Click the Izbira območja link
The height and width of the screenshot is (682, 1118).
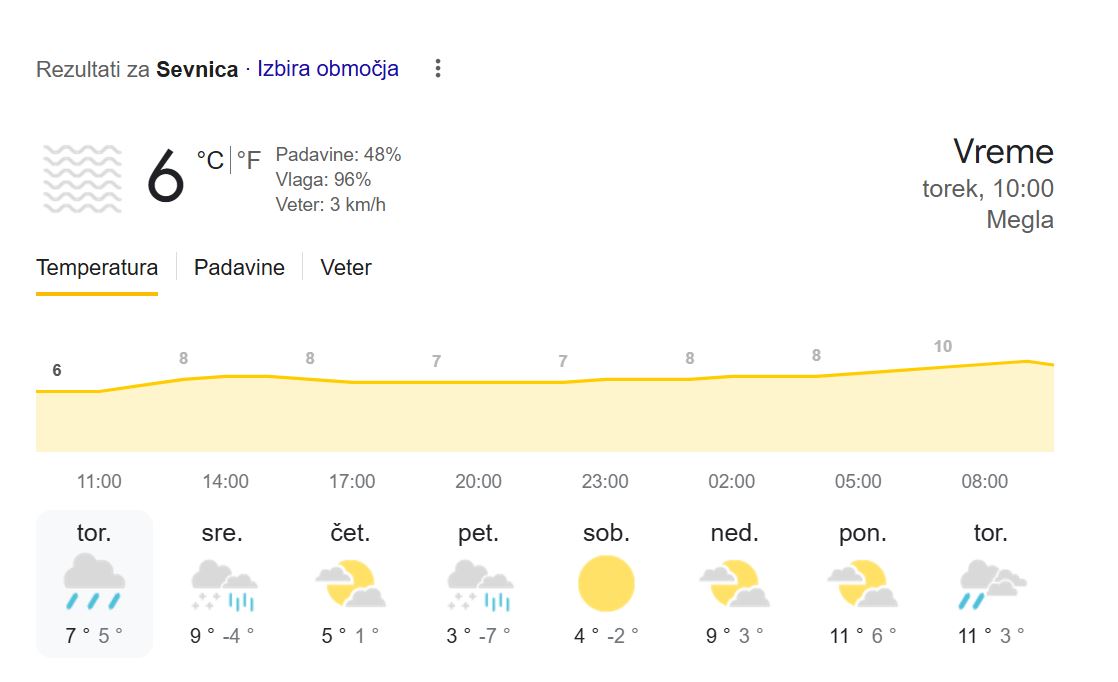[x=328, y=68]
